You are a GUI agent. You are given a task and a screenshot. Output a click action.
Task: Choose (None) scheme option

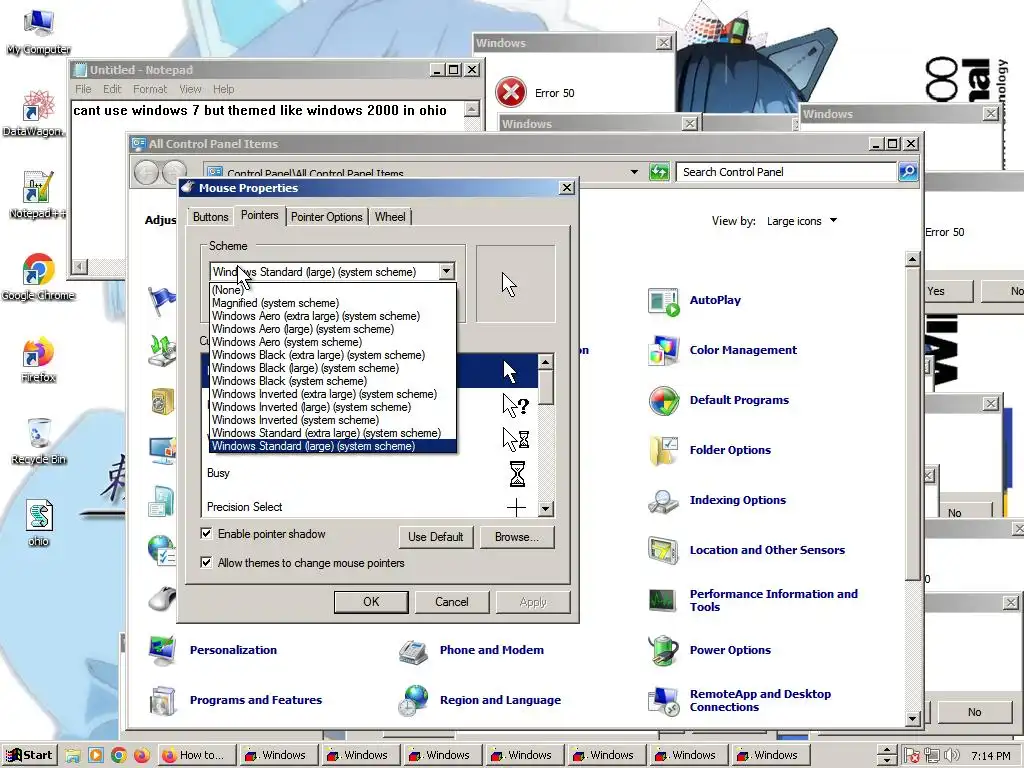[332, 290]
